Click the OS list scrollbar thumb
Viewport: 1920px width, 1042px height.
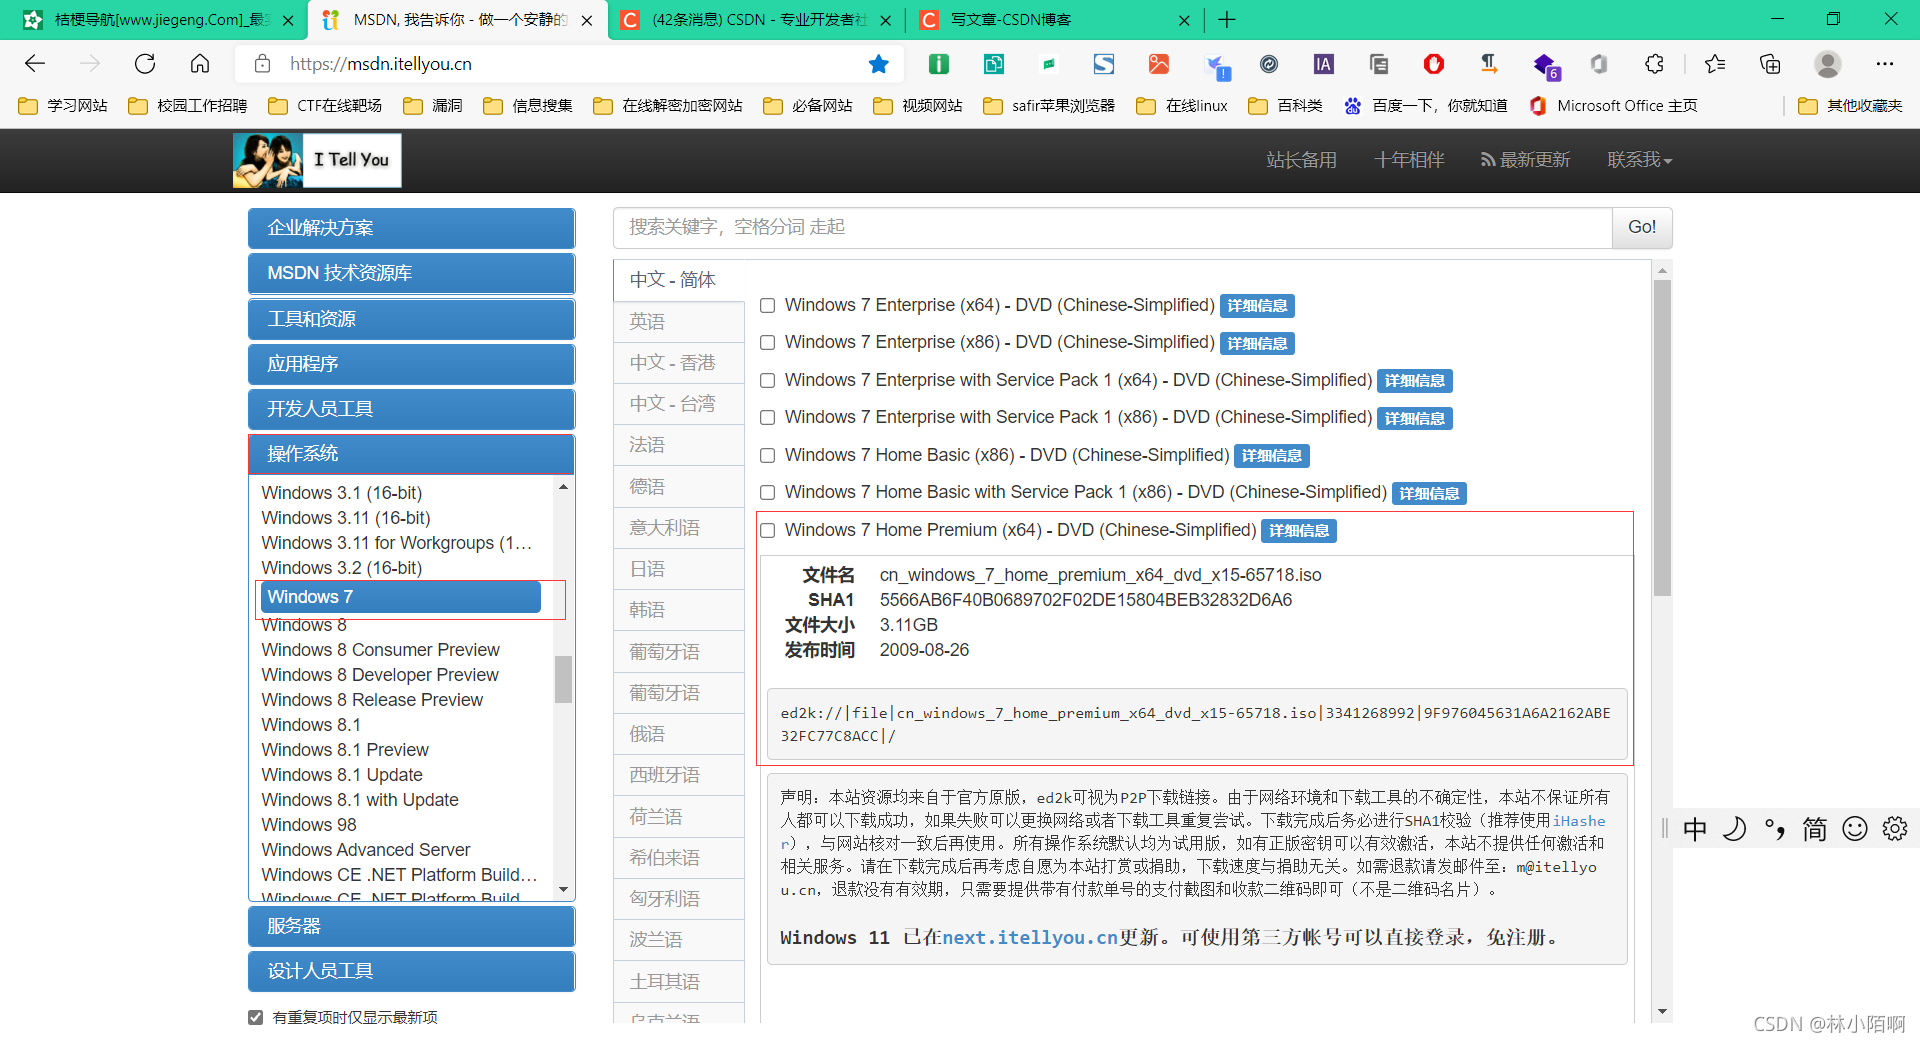(x=564, y=680)
